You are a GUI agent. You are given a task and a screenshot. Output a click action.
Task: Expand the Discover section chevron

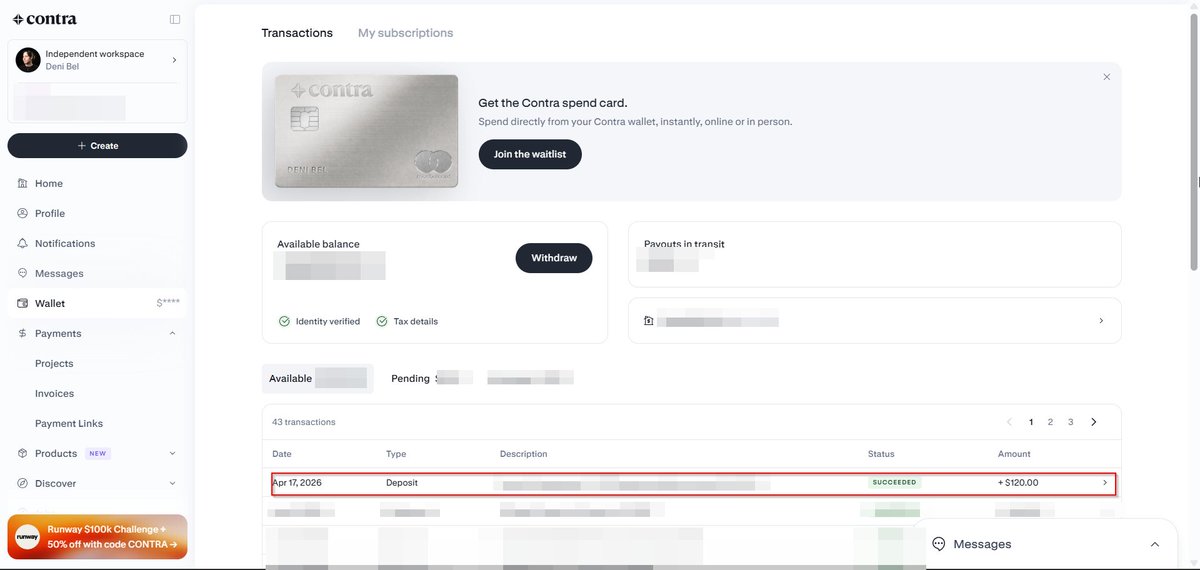172,483
